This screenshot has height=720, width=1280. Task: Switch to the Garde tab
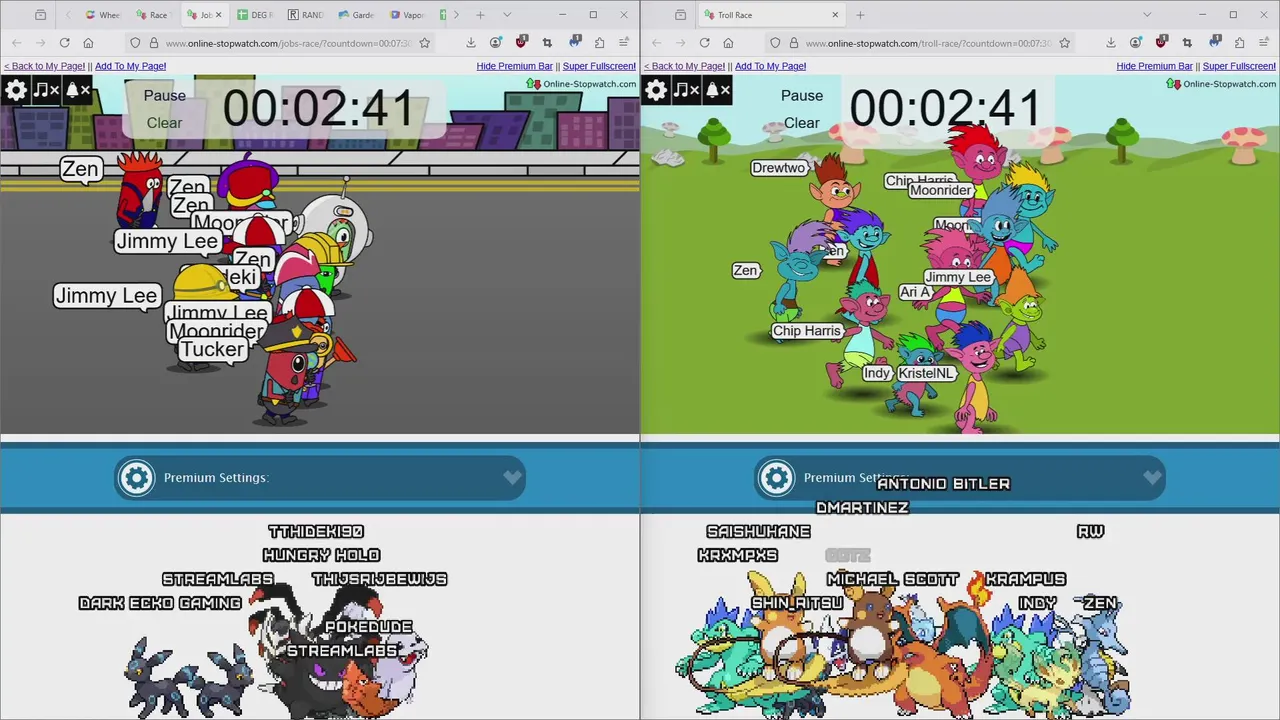[x=357, y=15]
